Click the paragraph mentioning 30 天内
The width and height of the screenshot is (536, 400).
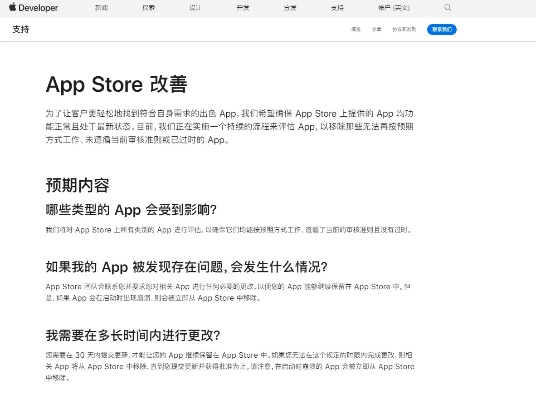[230, 366]
